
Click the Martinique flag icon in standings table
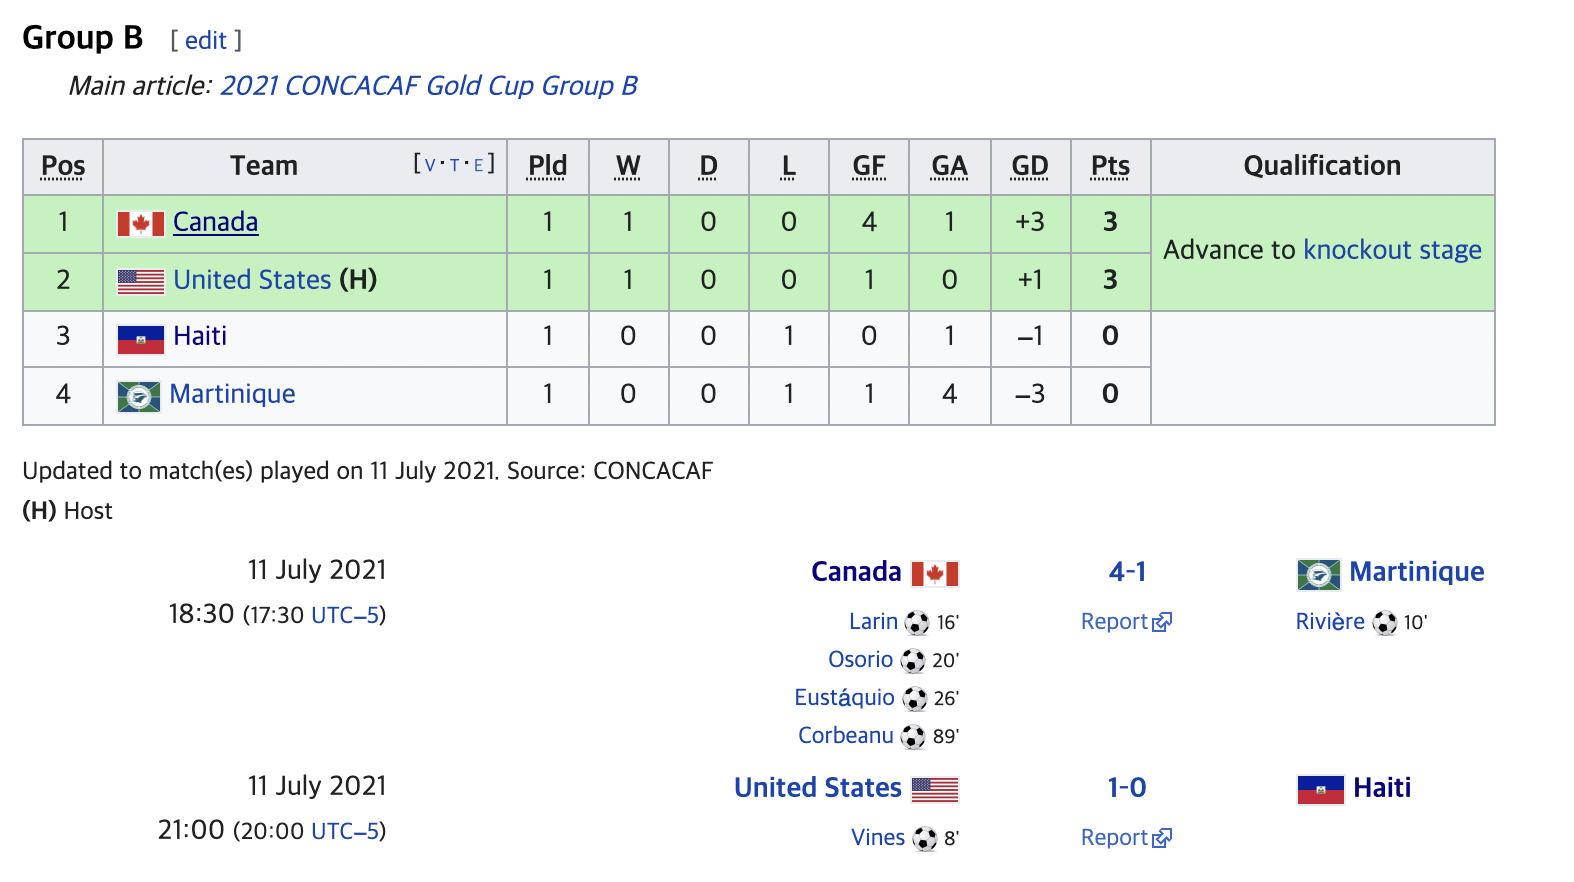[139, 397]
